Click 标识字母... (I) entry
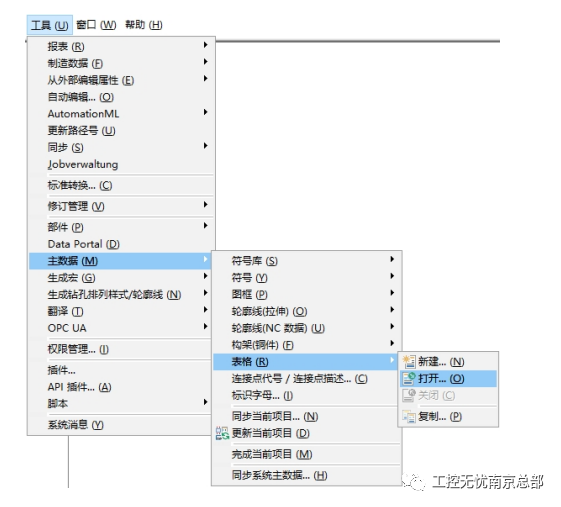This screenshot has height=507, width=561. click(307, 395)
